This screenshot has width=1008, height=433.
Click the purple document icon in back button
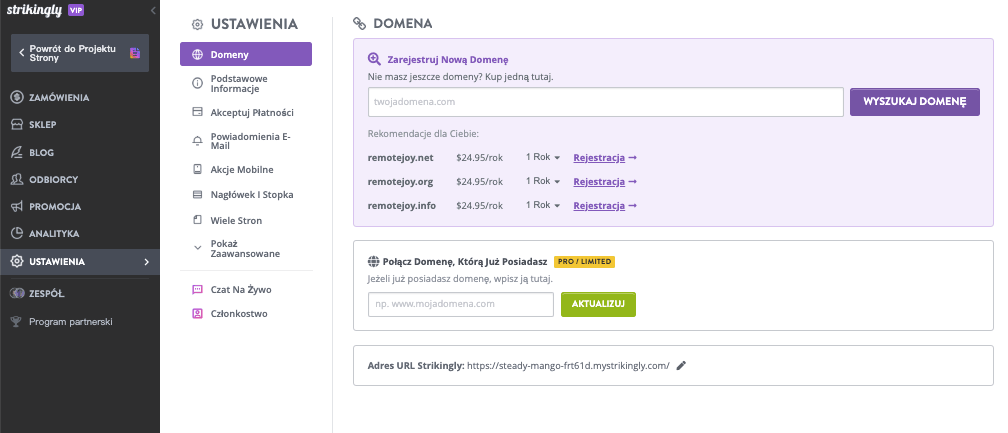[135, 53]
